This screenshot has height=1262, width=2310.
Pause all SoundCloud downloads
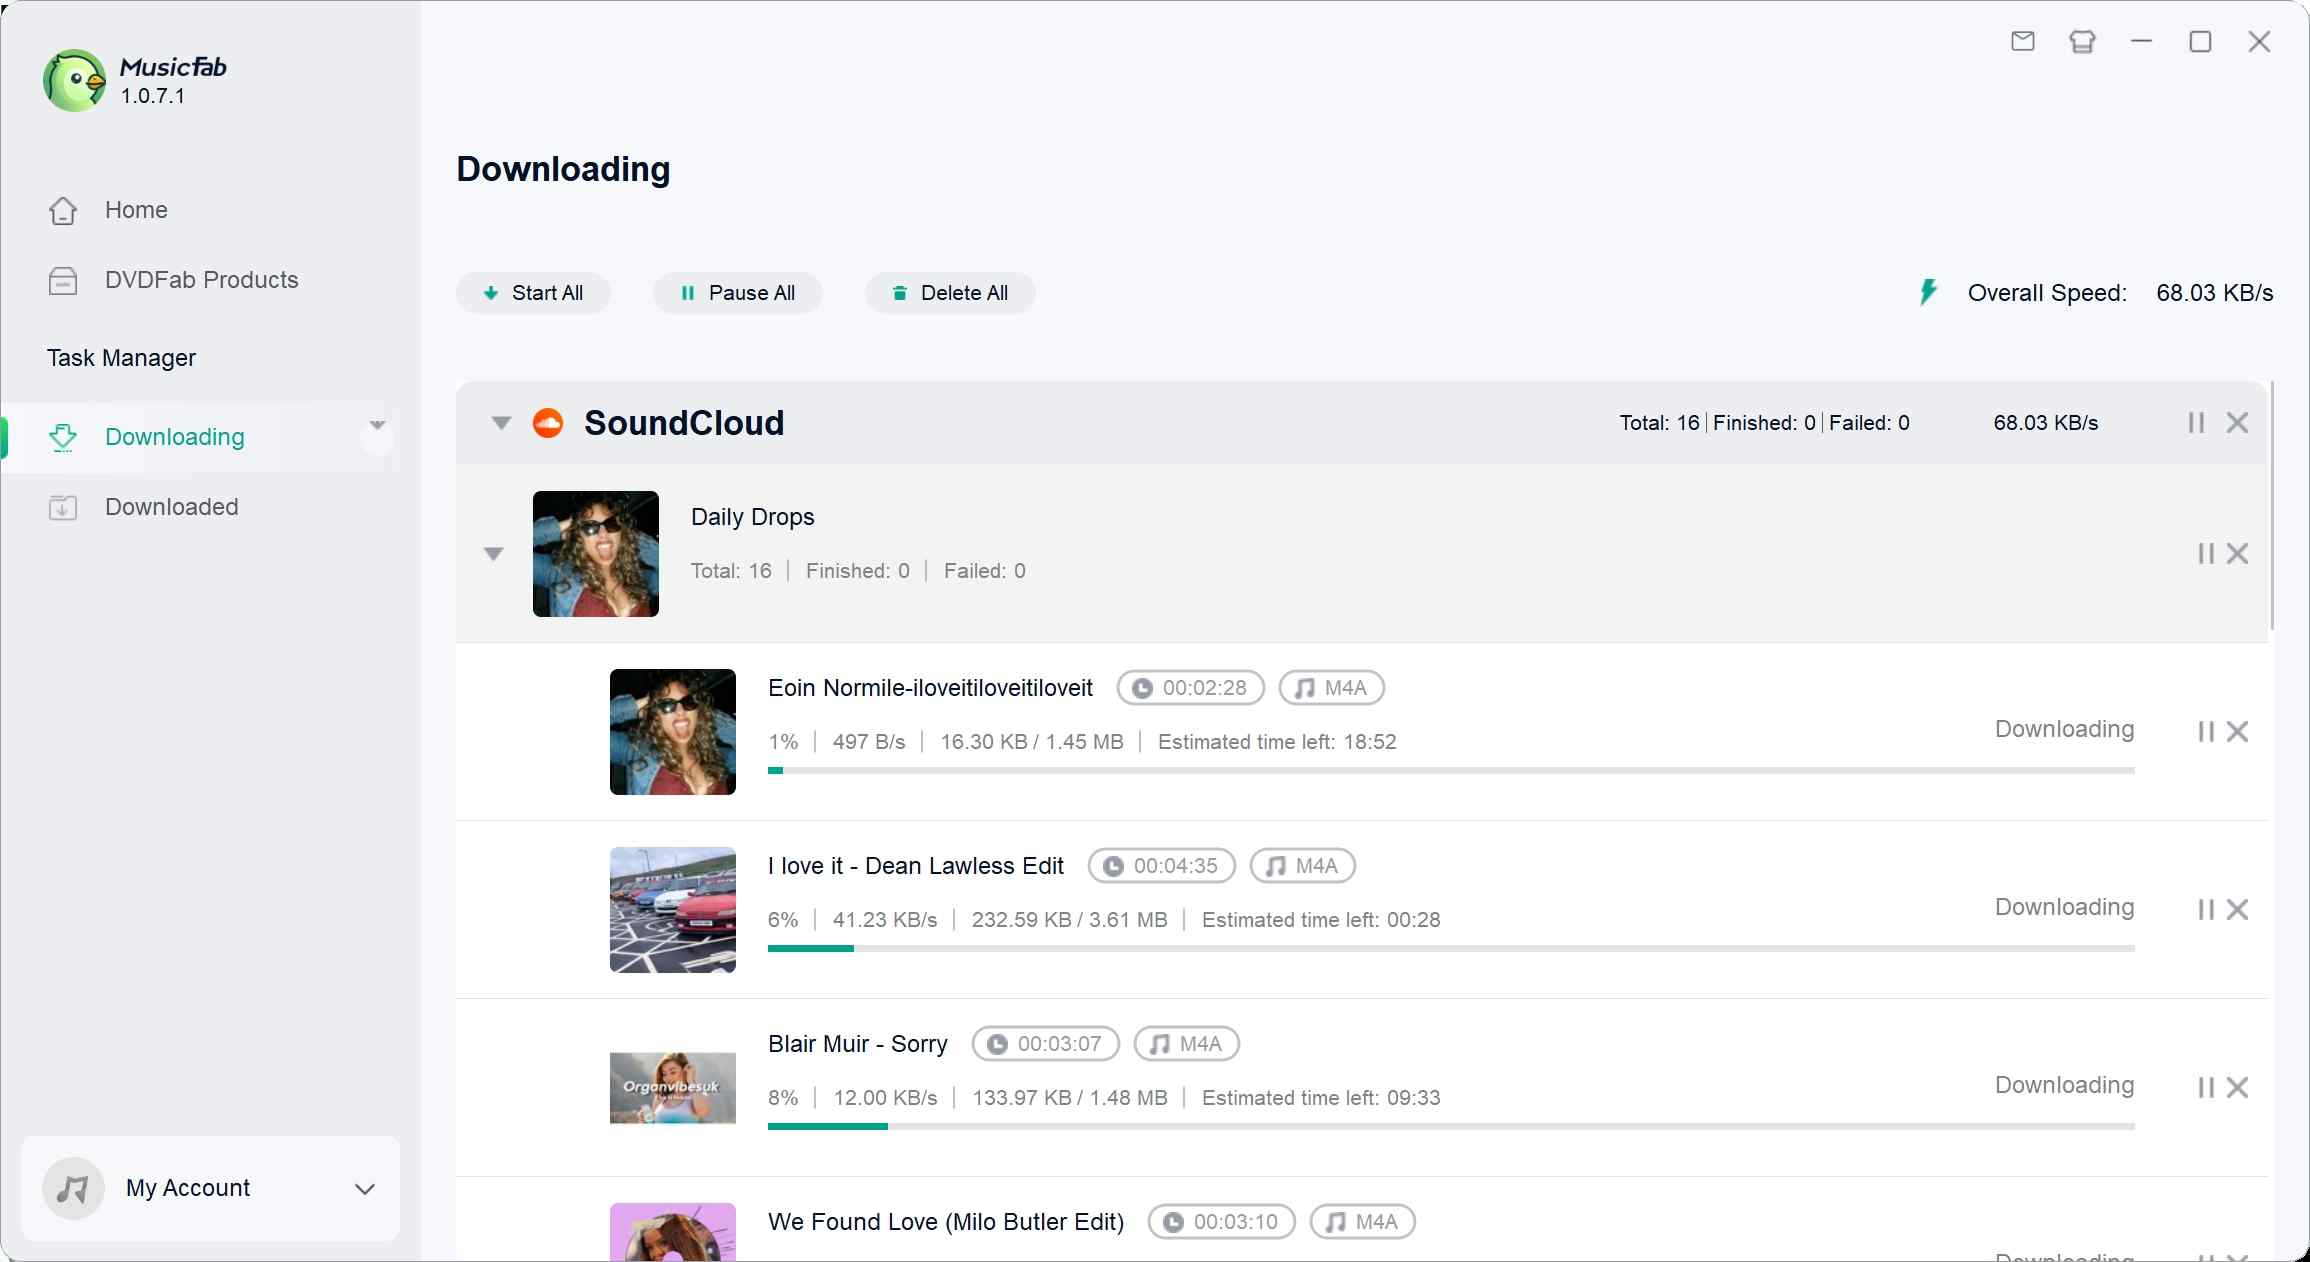click(x=2196, y=423)
